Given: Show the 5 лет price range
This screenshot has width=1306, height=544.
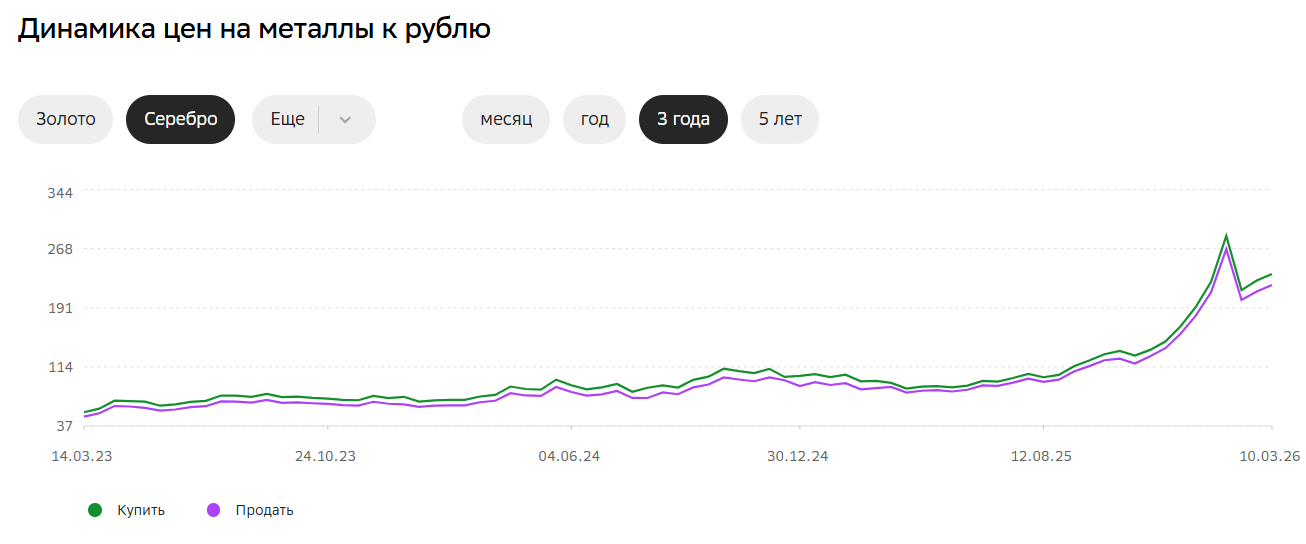Looking at the screenshot, I should click(780, 119).
